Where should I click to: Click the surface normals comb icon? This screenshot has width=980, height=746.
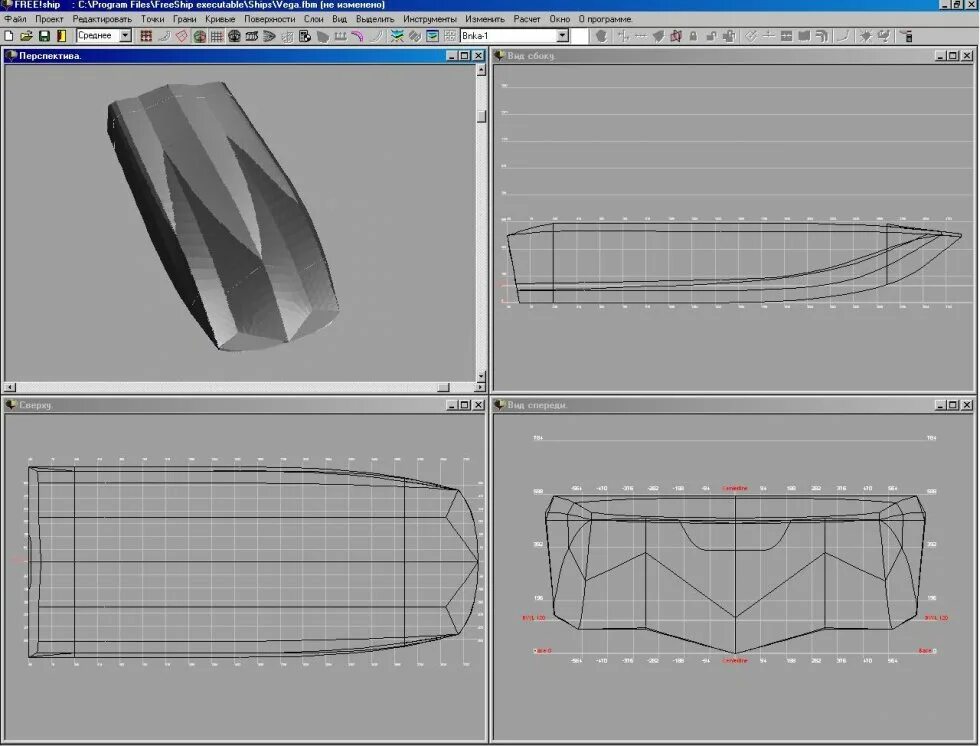click(340, 36)
